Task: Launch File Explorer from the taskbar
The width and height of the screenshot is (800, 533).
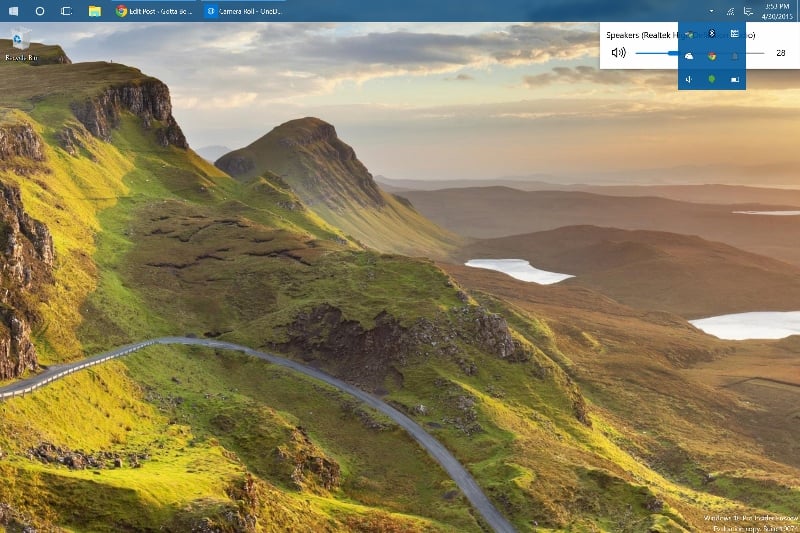Action: pos(94,10)
